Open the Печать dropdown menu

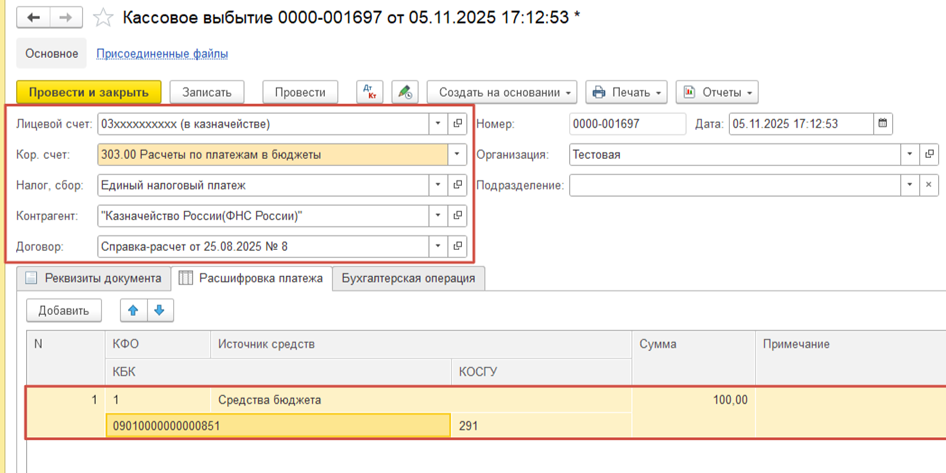click(627, 92)
